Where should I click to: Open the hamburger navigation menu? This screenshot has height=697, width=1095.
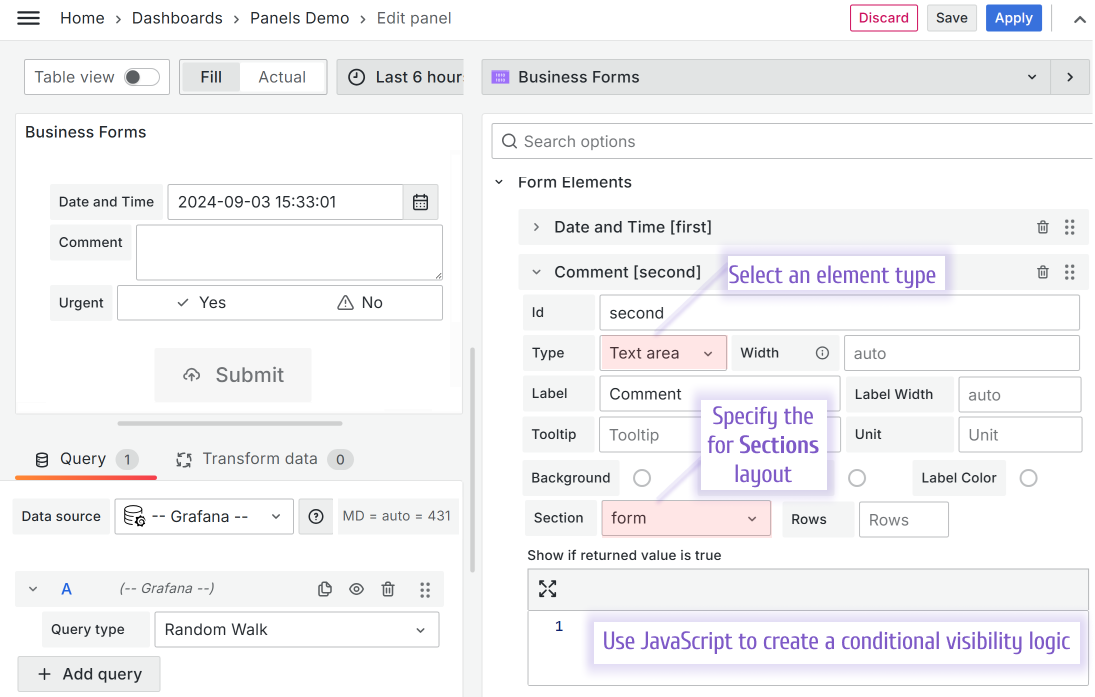(28, 18)
